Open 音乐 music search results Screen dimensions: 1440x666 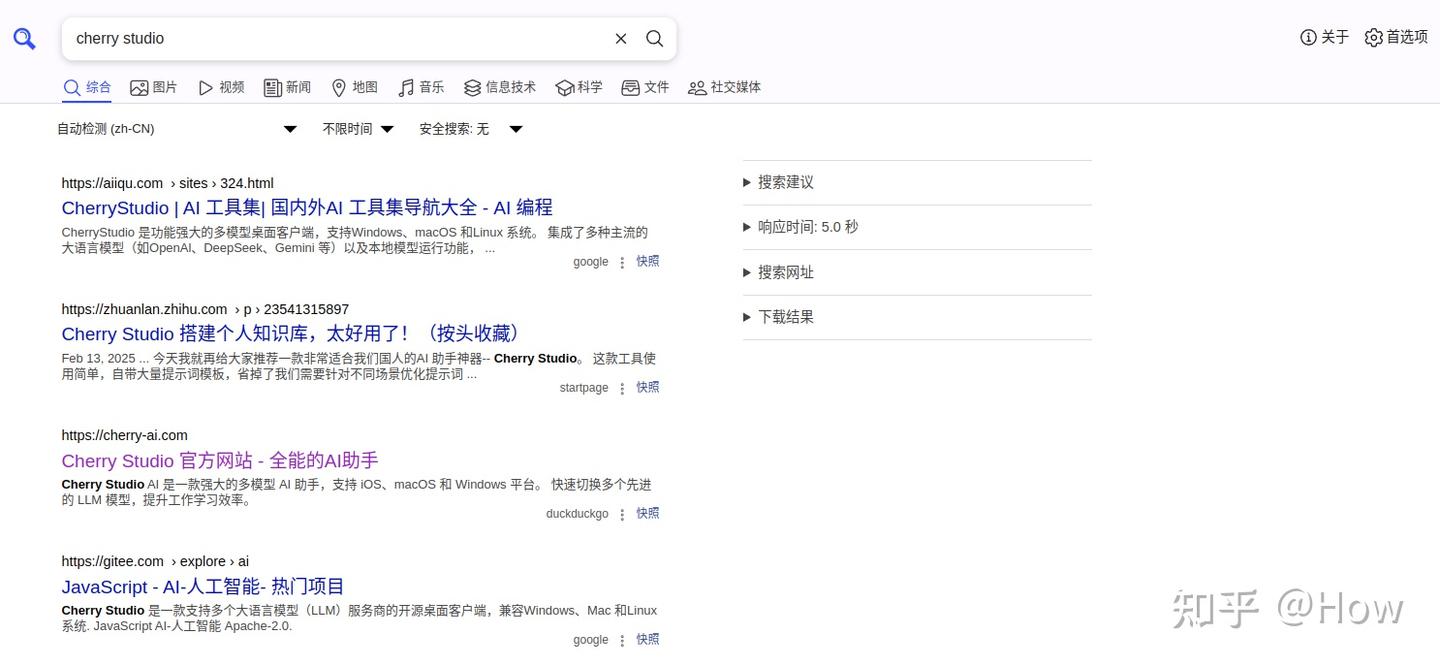click(x=421, y=87)
